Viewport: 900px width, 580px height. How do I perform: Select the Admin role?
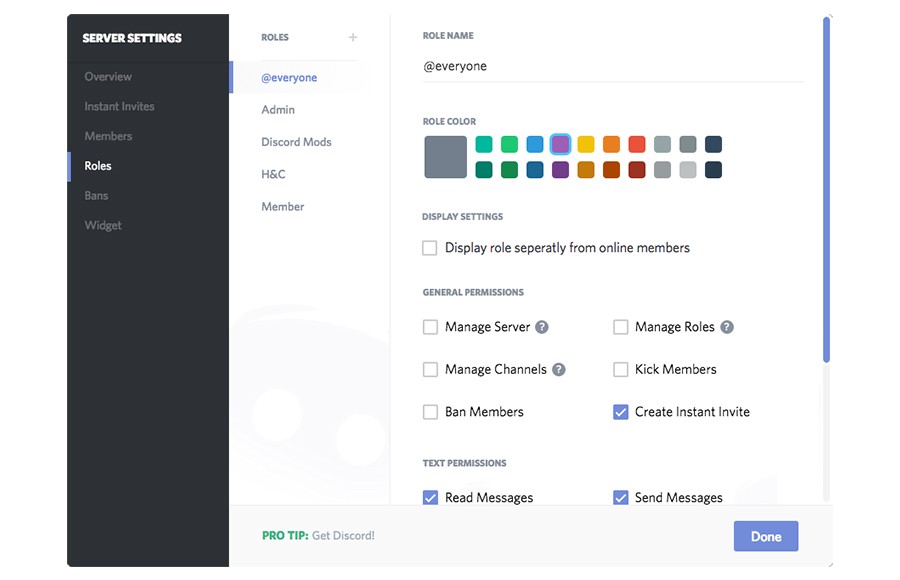pos(278,110)
